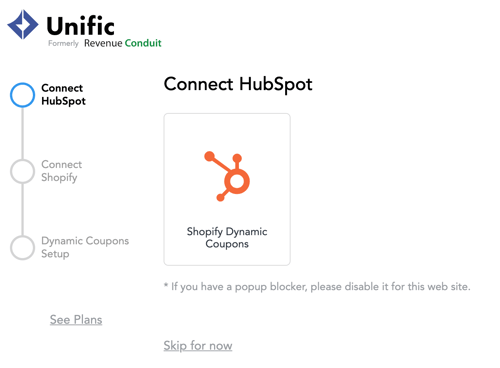The height and width of the screenshot is (368, 500).
Task: Open the See Plans link
Action: click(76, 320)
